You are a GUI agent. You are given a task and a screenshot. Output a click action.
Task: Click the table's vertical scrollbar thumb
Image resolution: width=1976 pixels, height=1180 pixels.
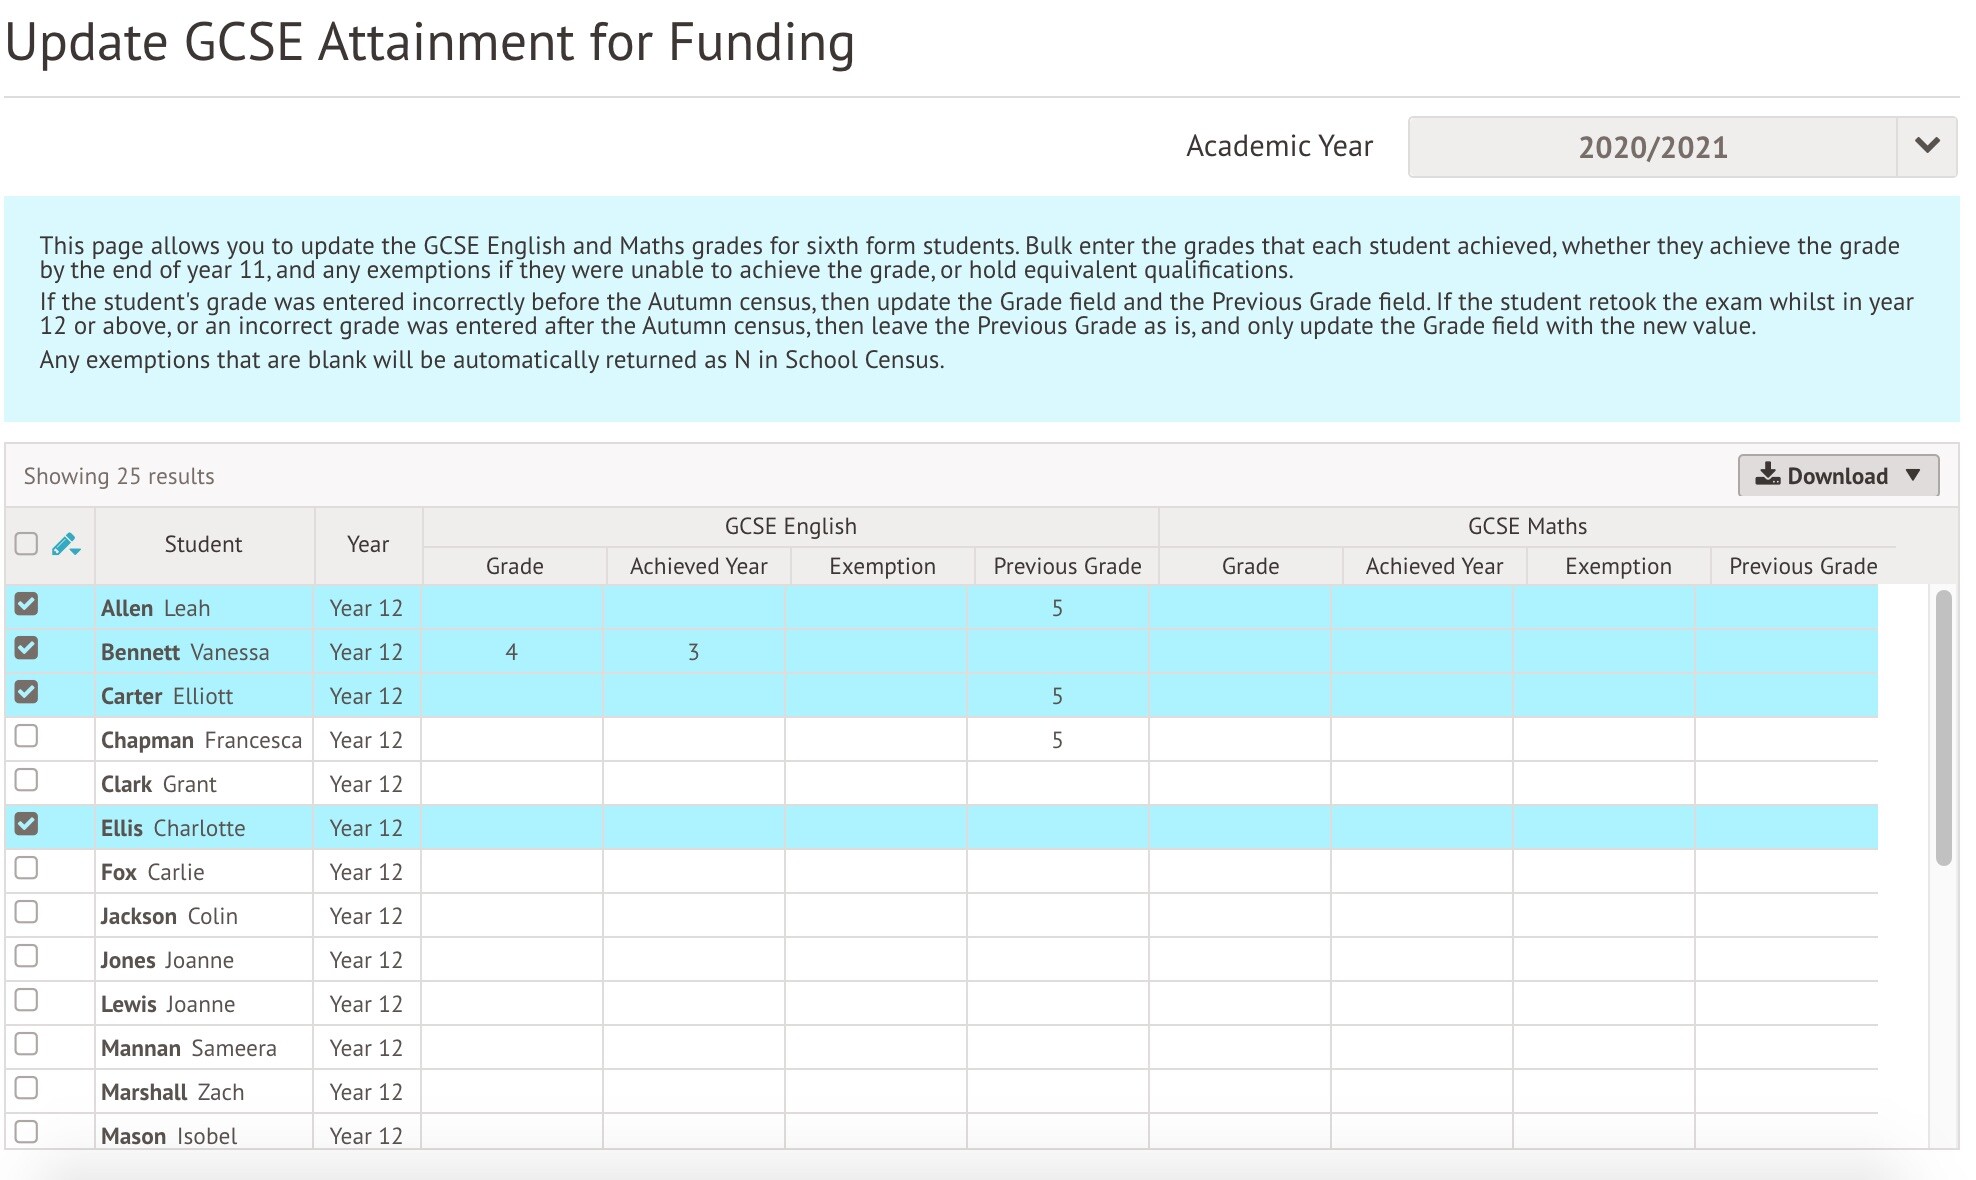(x=1943, y=727)
